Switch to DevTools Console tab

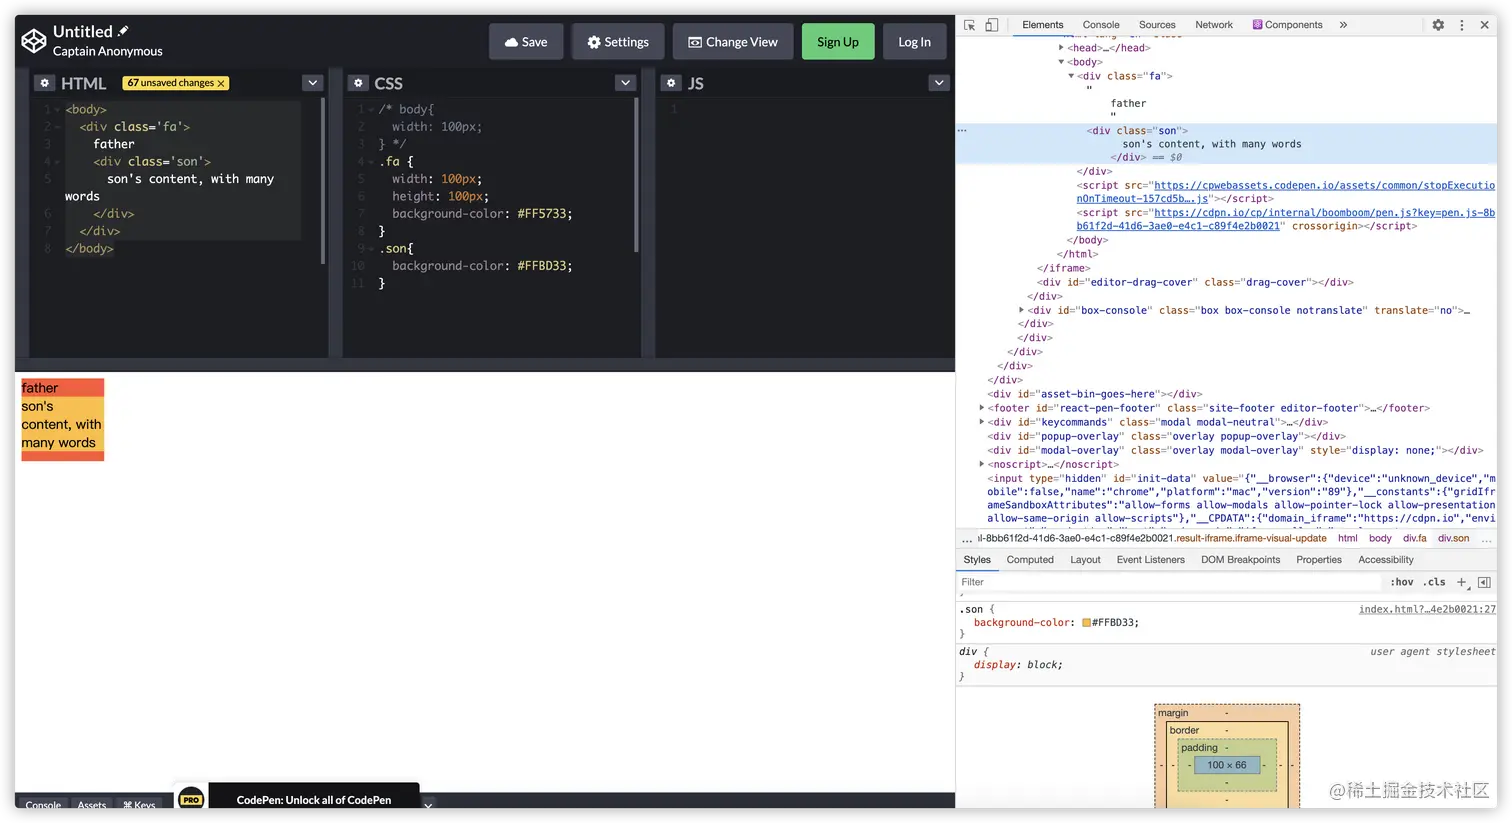click(x=1101, y=25)
